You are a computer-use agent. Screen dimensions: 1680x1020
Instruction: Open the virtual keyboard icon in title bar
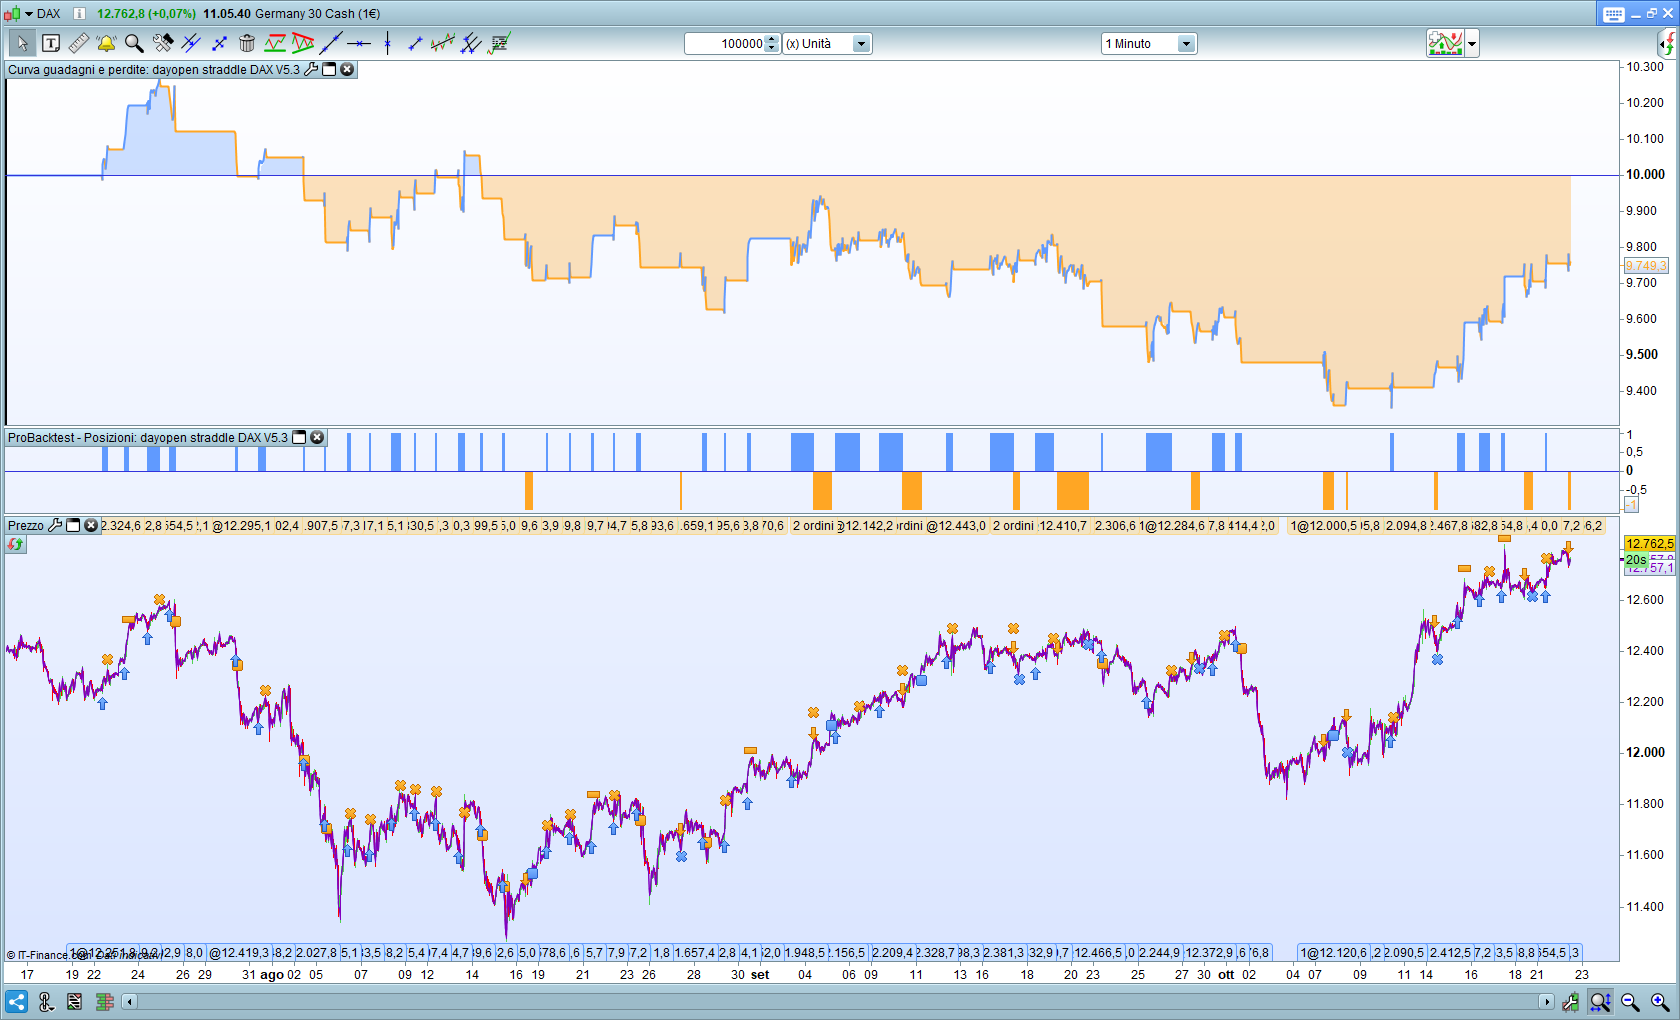point(1613,13)
